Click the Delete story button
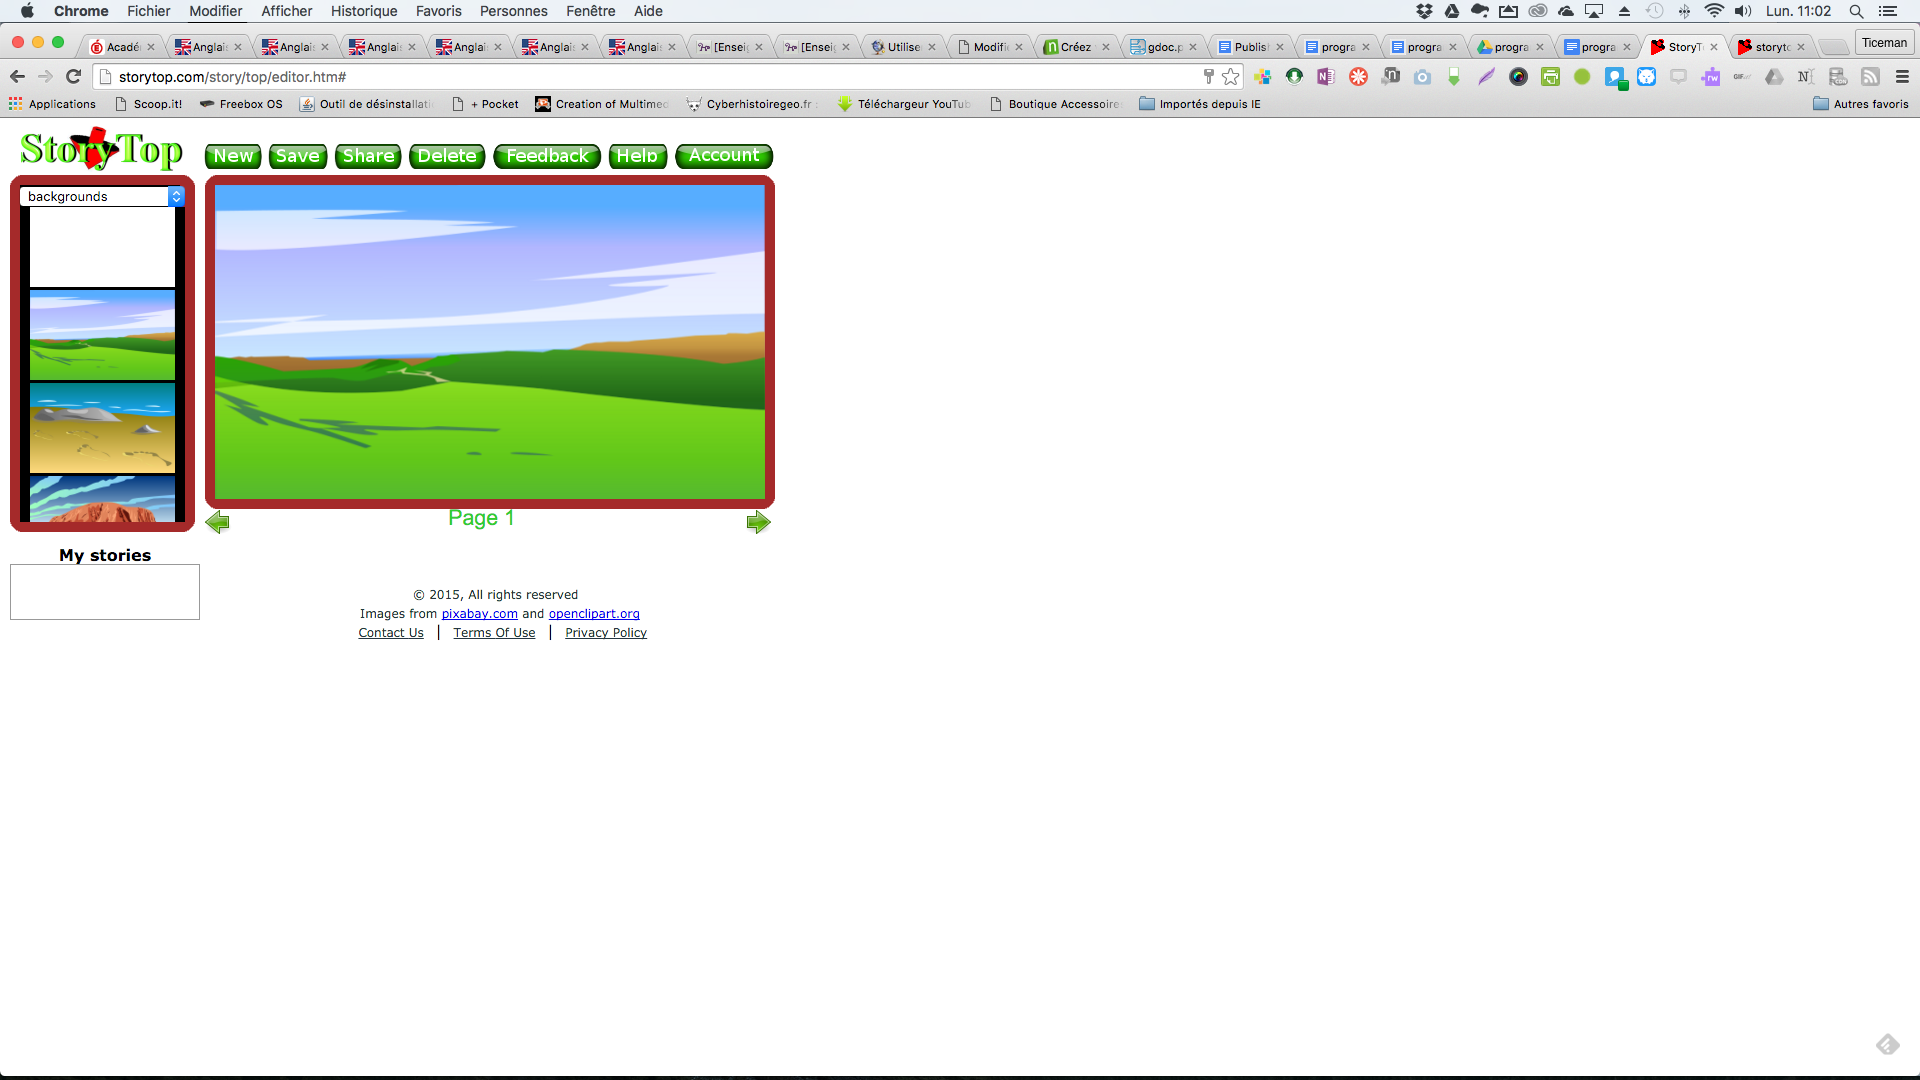This screenshot has height=1080, width=1920. [446, 156]
